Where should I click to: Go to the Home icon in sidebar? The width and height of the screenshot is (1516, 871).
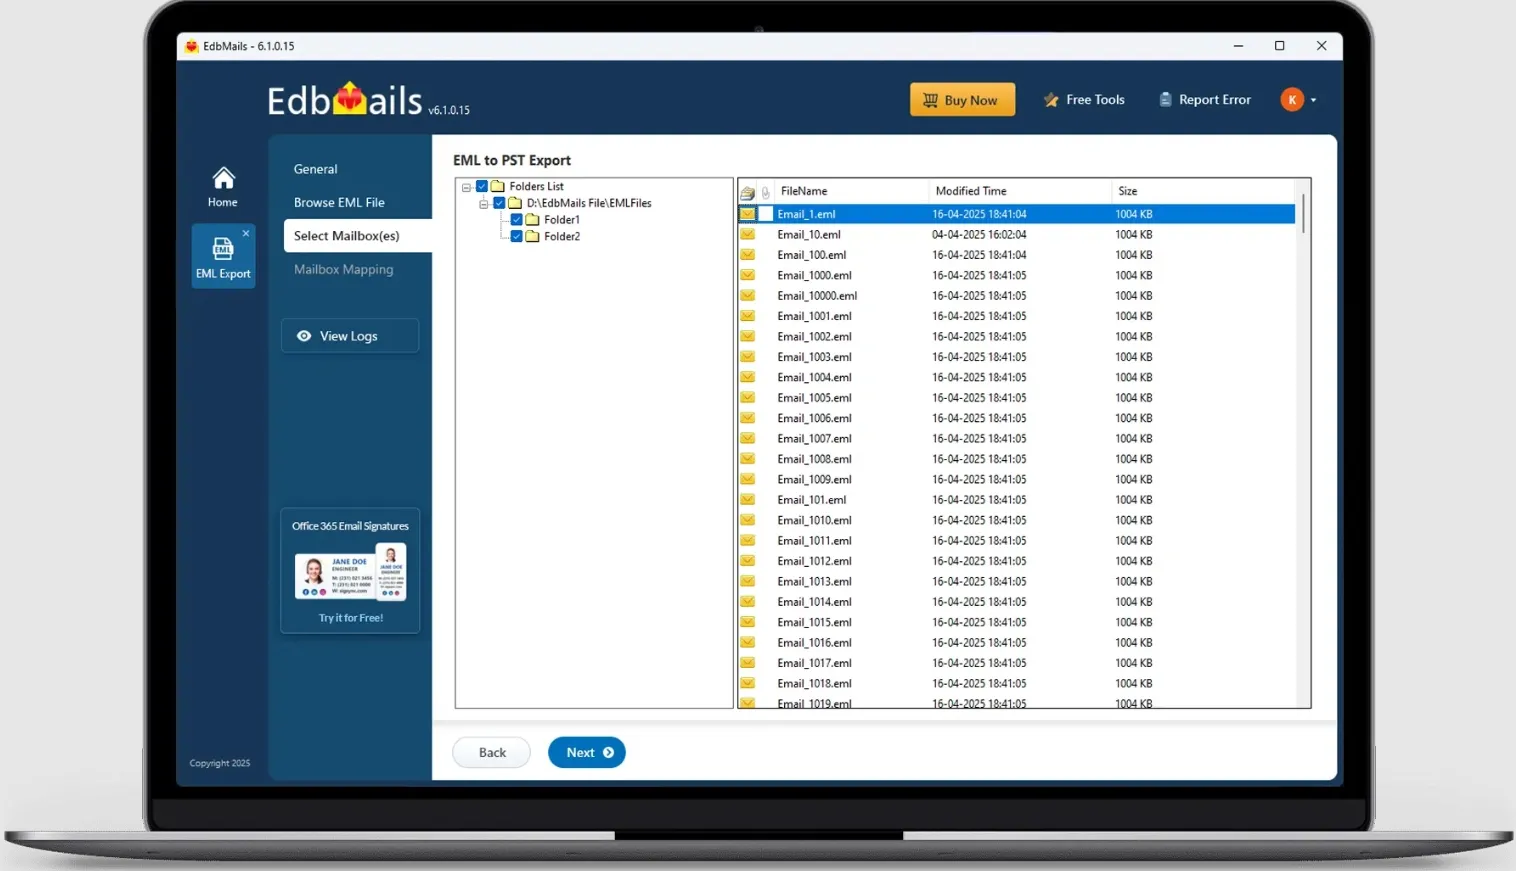pos(223,187)
